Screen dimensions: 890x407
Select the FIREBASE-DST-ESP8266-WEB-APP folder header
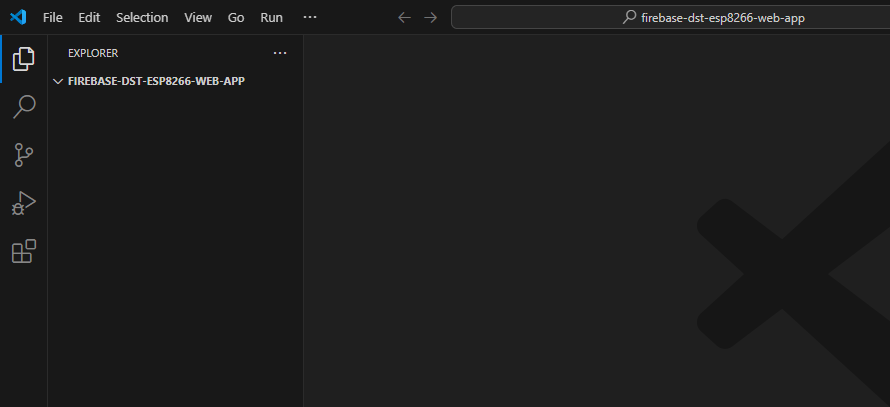pyautogui.click(x=156, y=81)
